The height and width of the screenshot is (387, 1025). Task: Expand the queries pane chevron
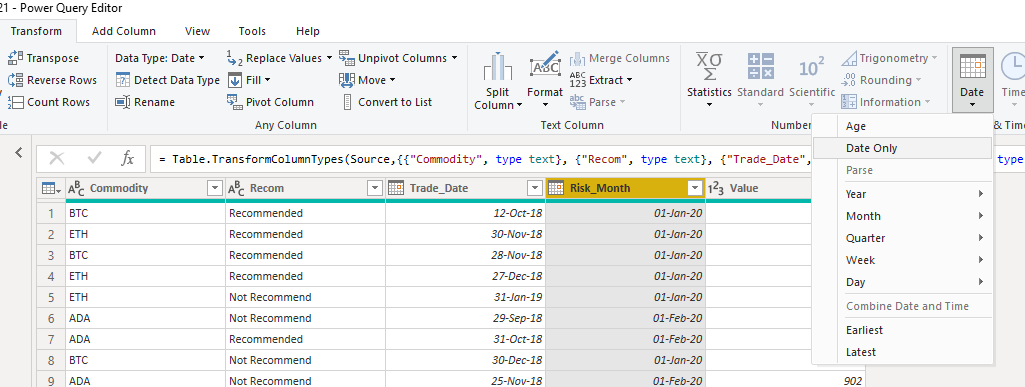click(19, 152)
